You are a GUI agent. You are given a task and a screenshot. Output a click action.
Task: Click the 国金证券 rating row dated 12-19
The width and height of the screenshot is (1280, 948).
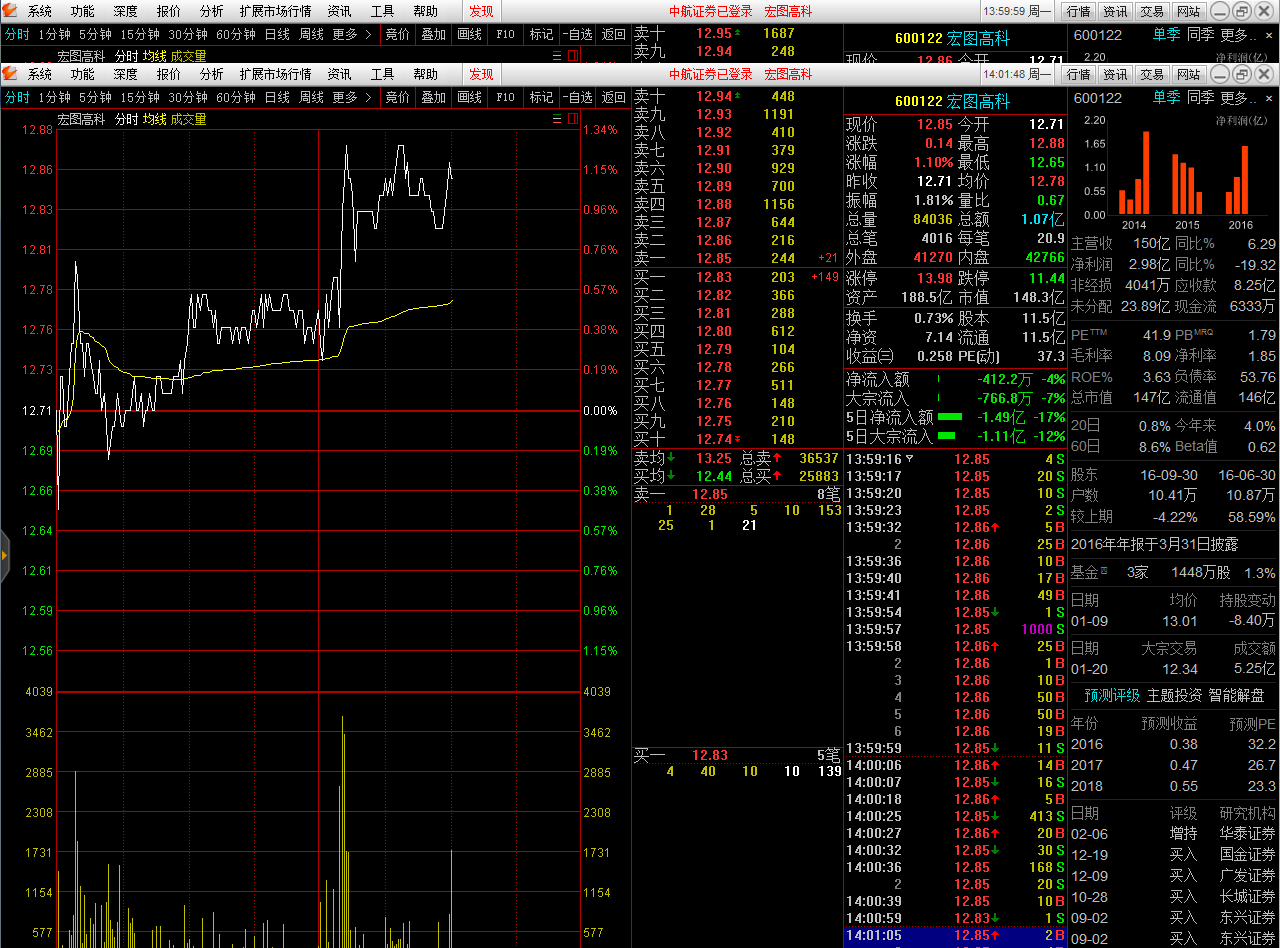(x=1173, y=855)
